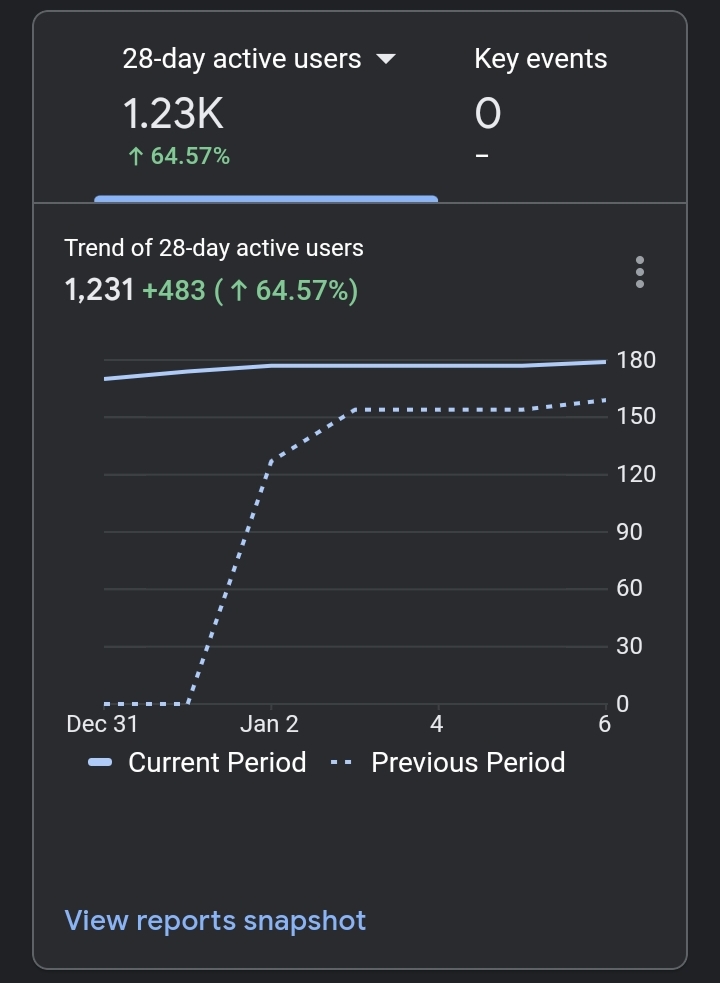The image size is (720, 983).
Task: Click the Key events value of 0
Action: pos(487,114)
